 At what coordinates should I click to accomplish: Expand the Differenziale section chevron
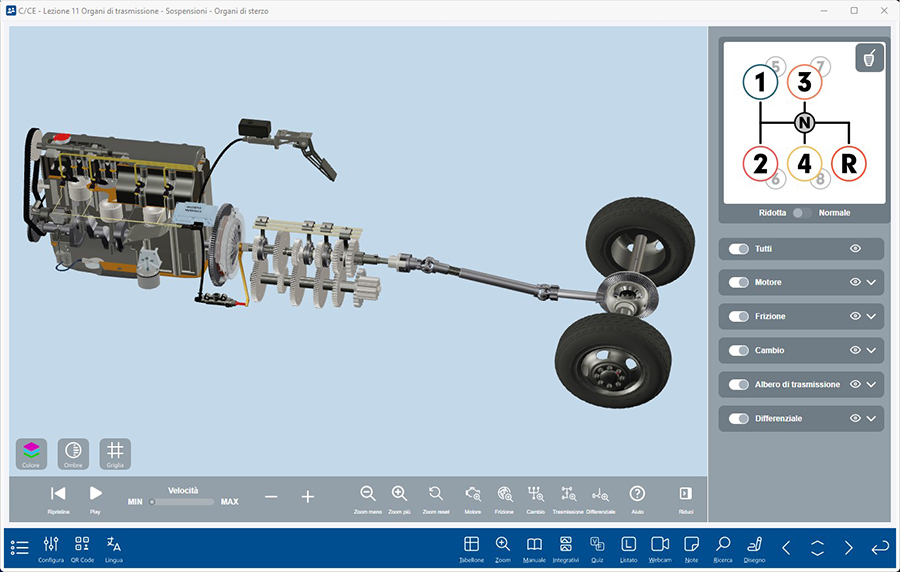872,419
